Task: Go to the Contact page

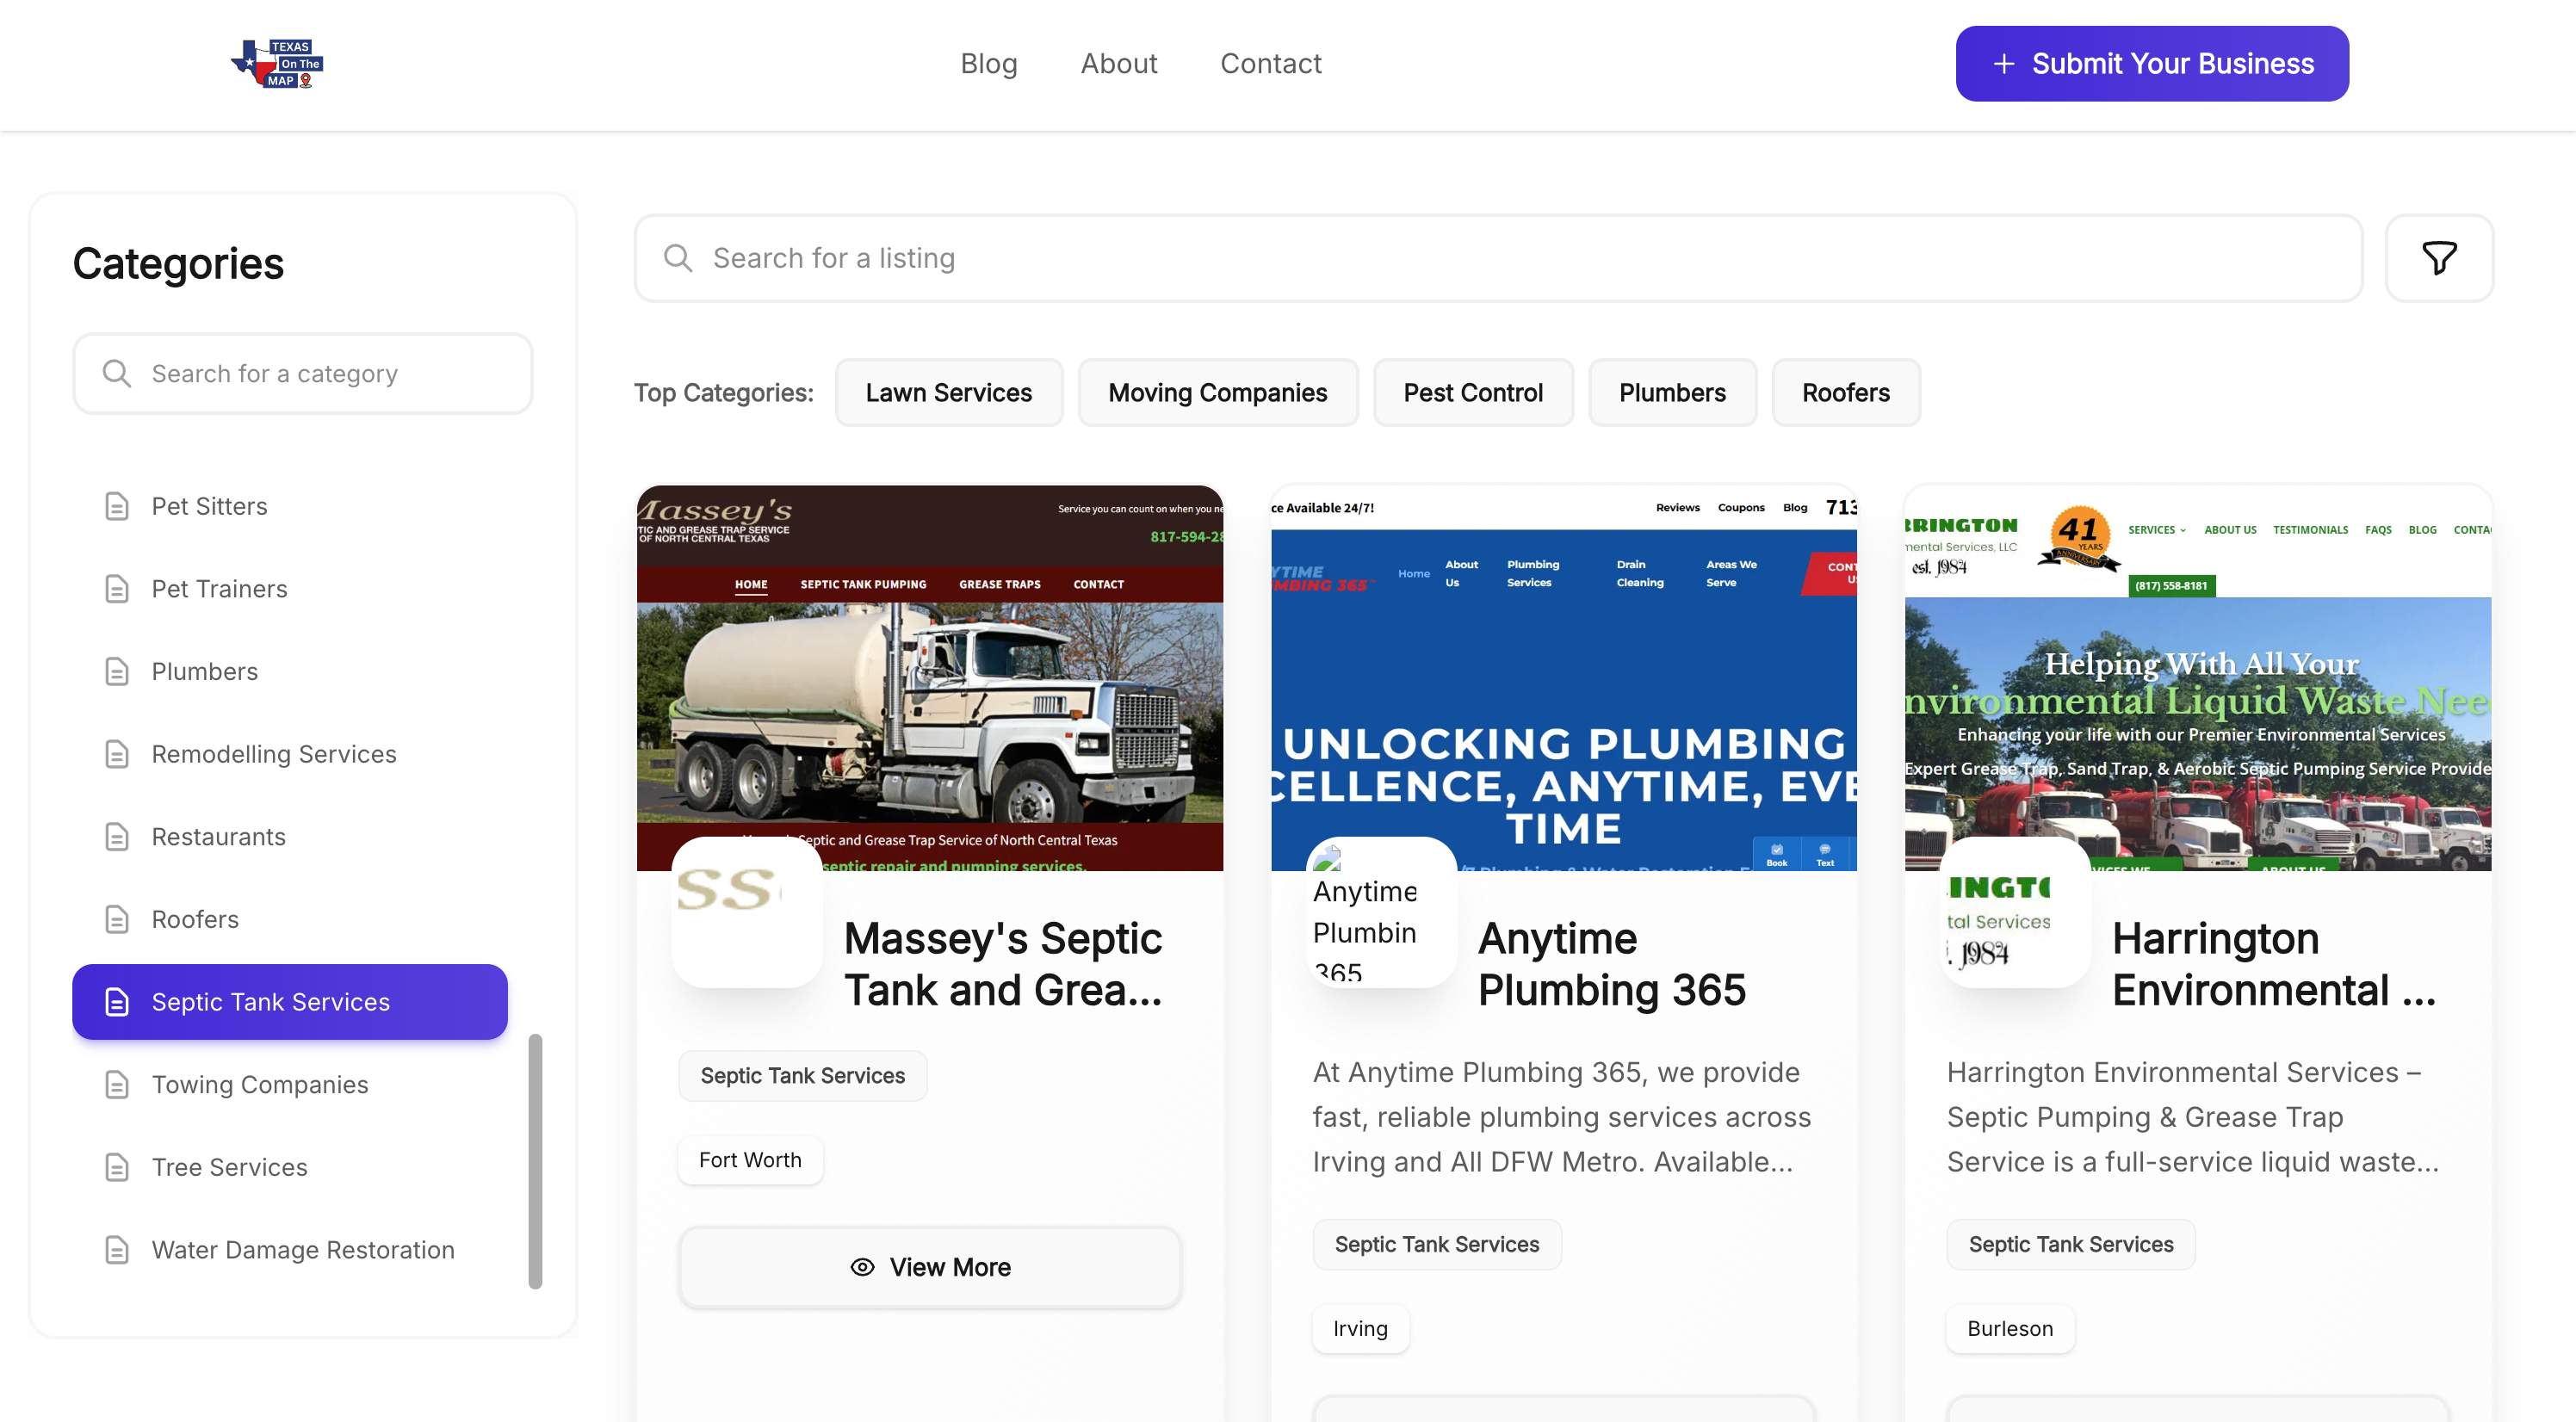Action: pyautogui.click(x=1270, y=64)
